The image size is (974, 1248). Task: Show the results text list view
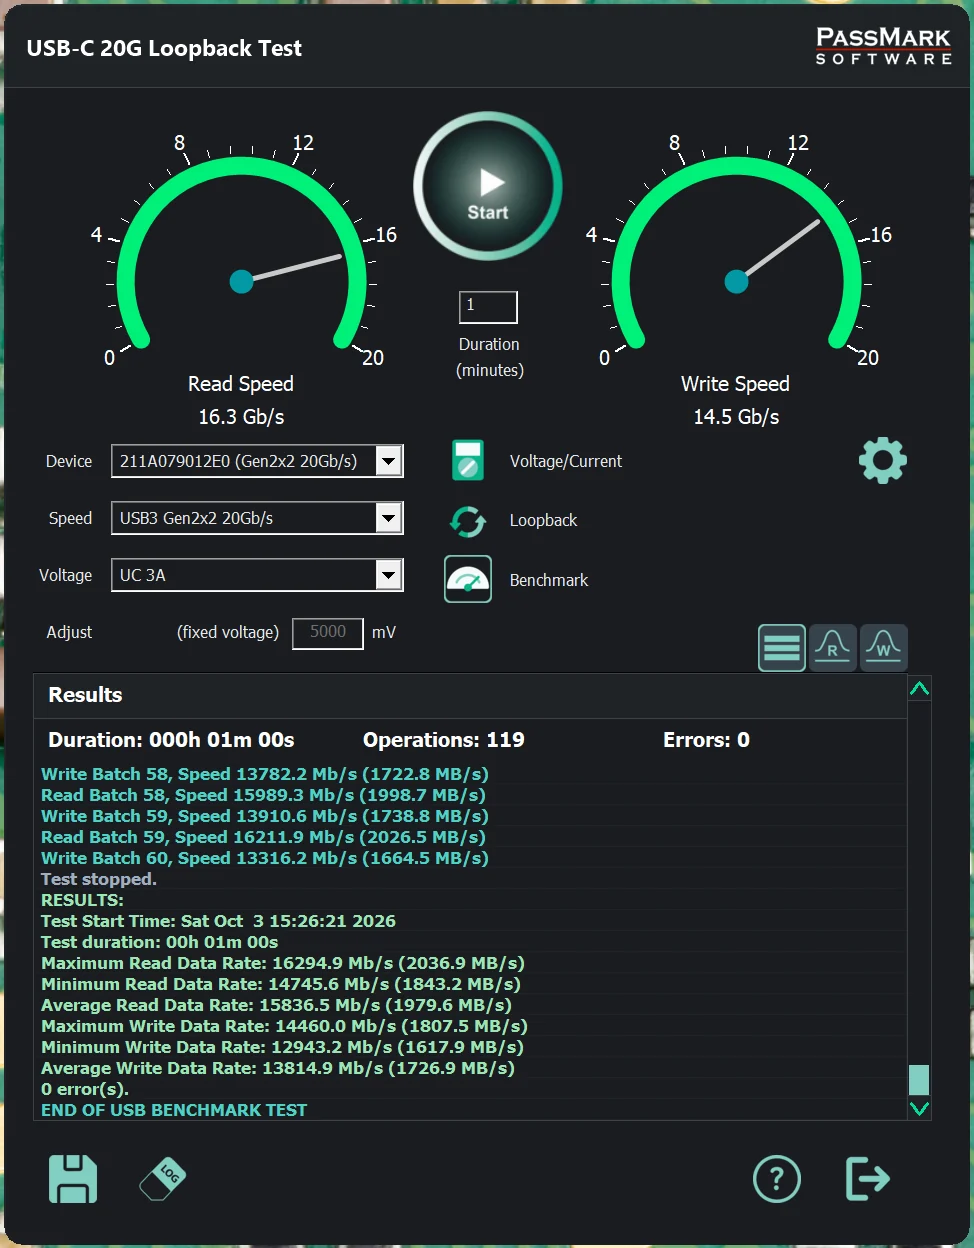(782, 647)
